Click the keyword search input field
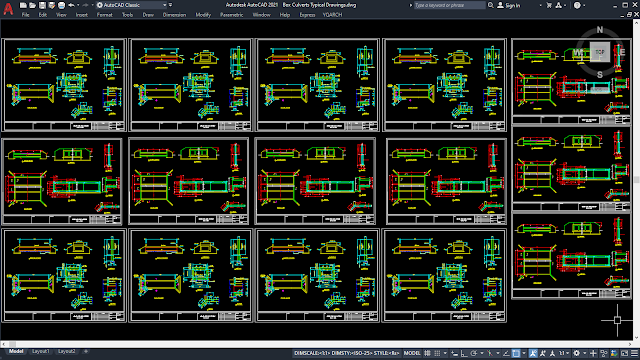 click(x=449, y=5)
